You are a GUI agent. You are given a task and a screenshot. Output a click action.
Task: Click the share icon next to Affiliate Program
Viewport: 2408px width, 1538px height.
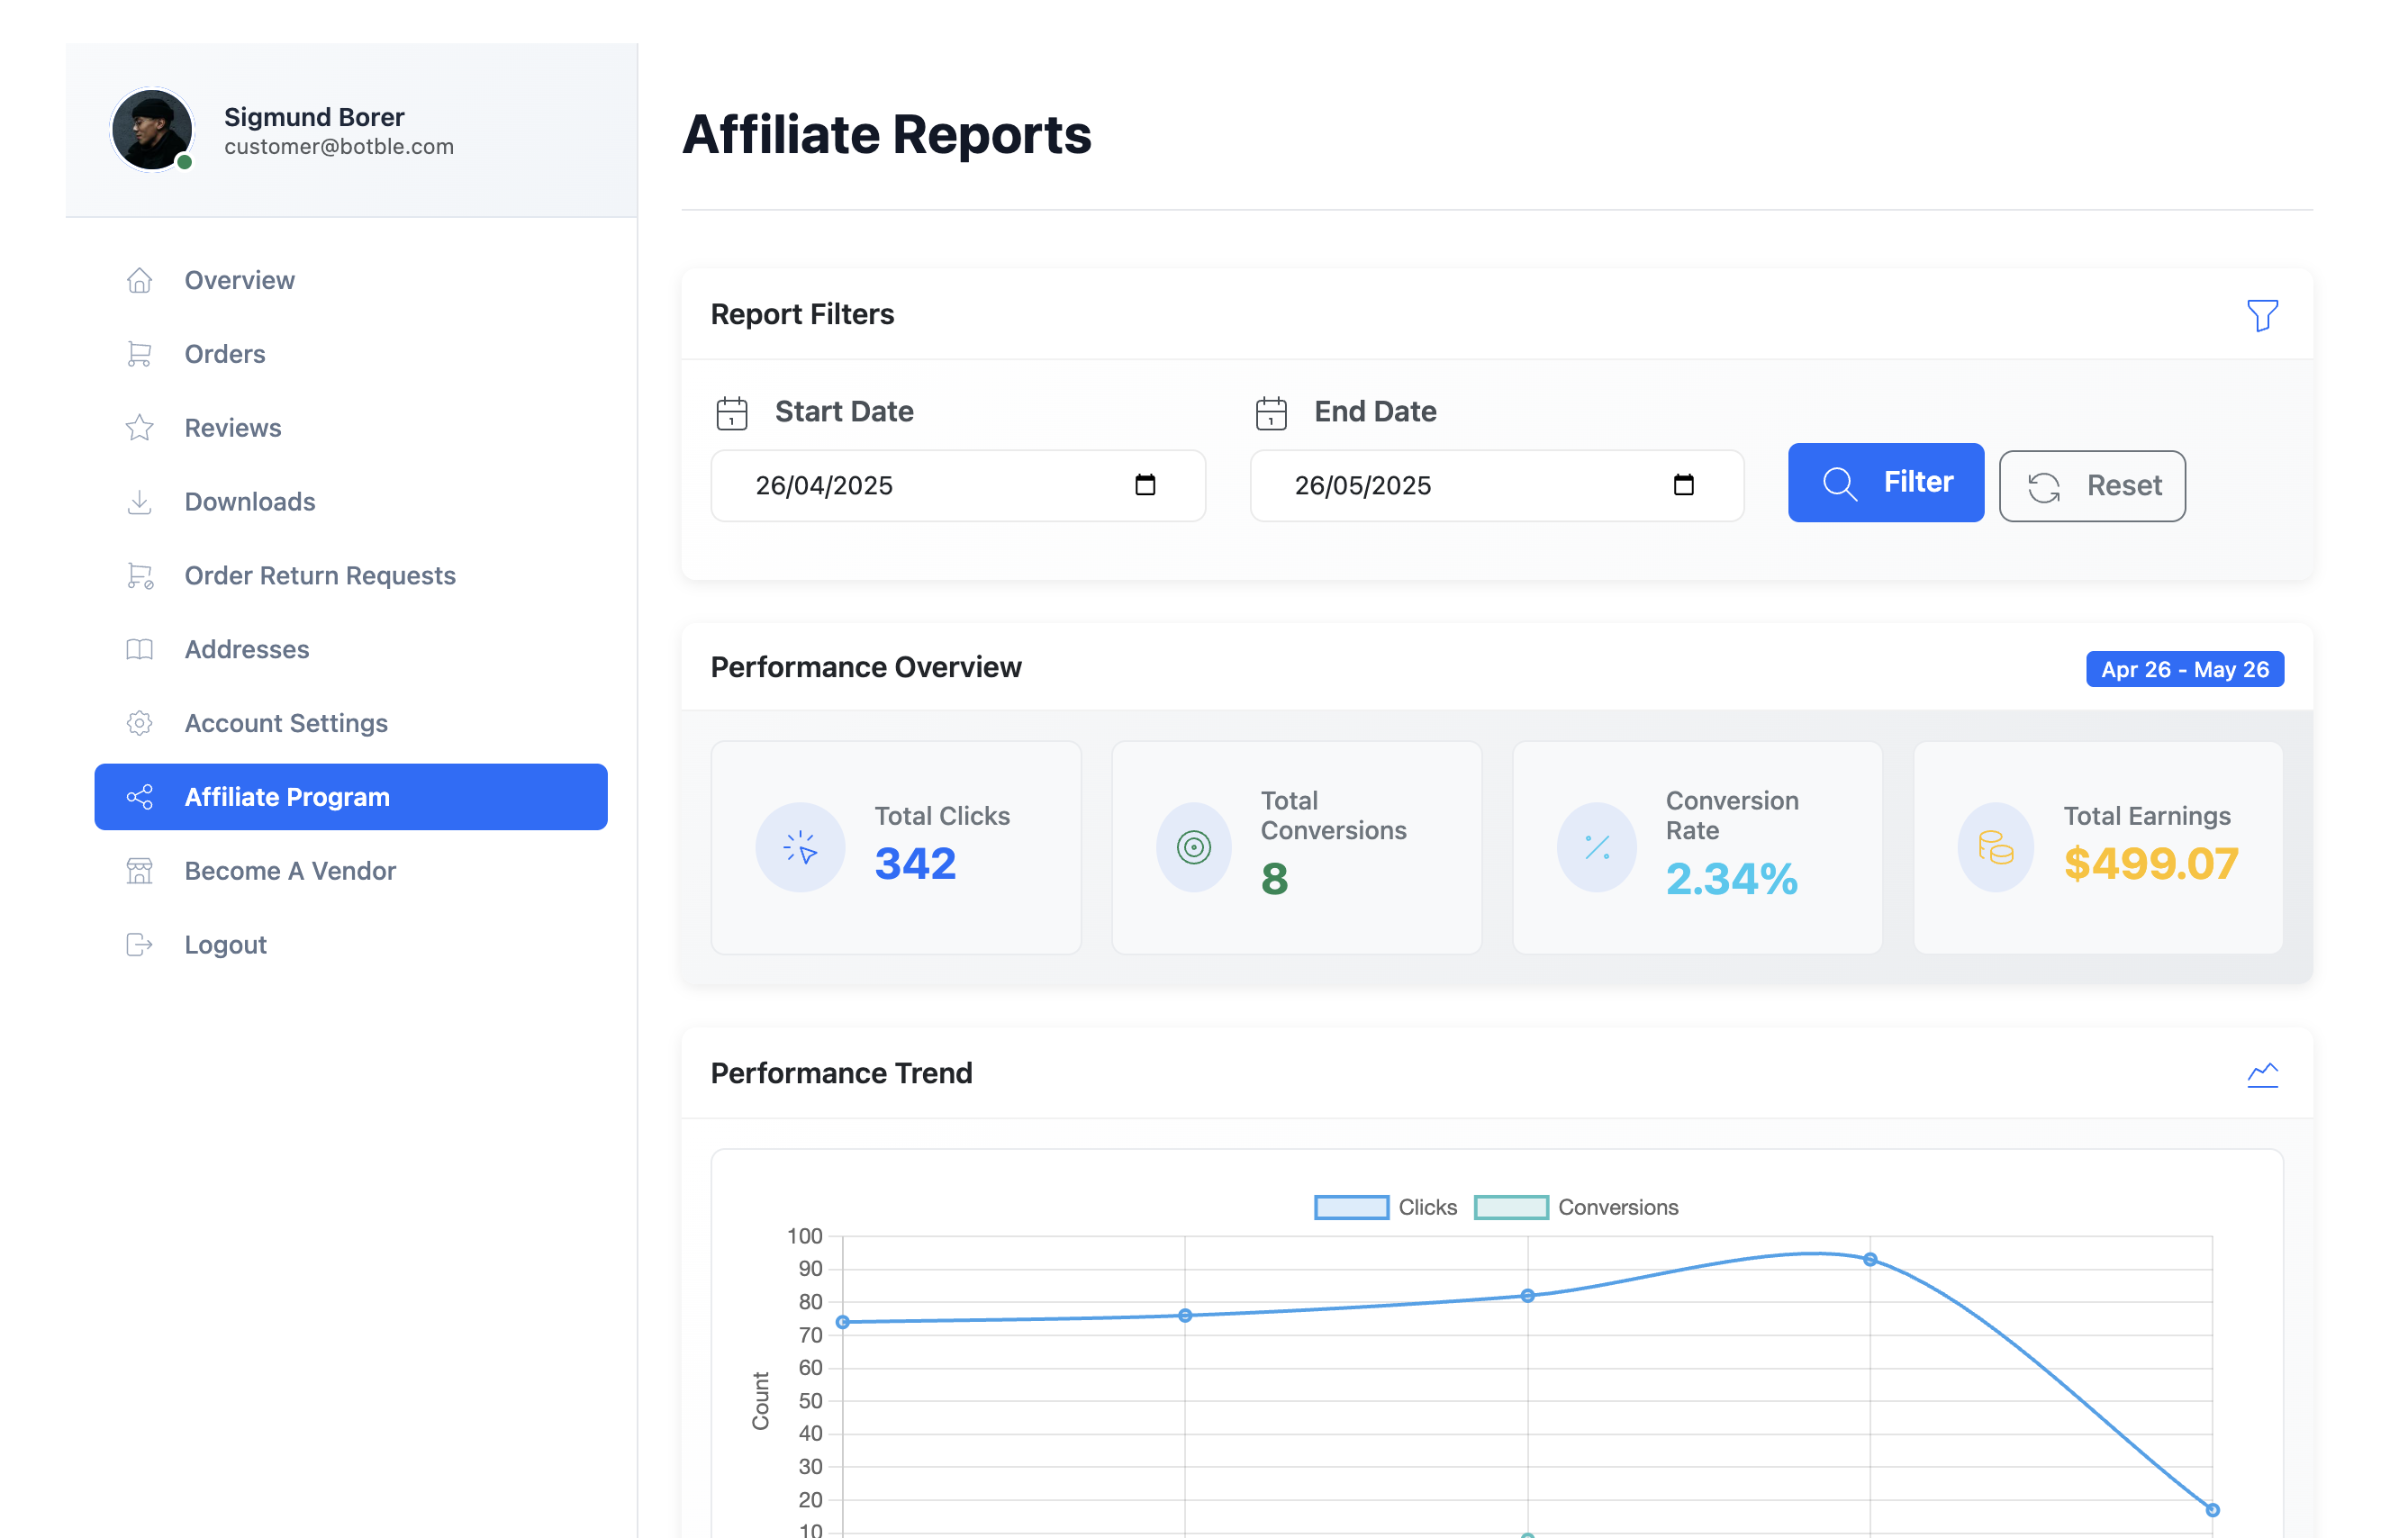tap(139, 797)
